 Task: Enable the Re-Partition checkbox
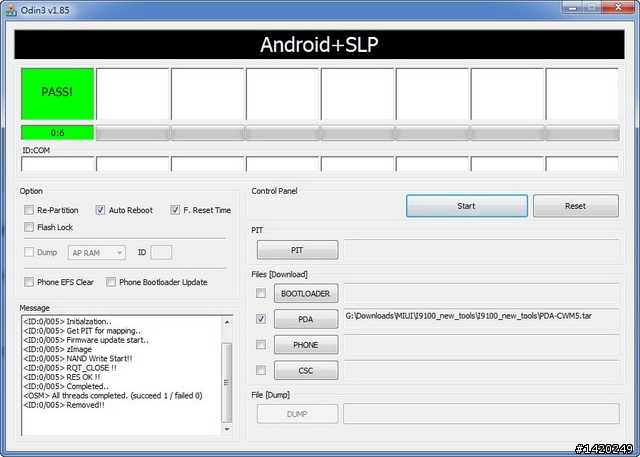tap(29, 210)
